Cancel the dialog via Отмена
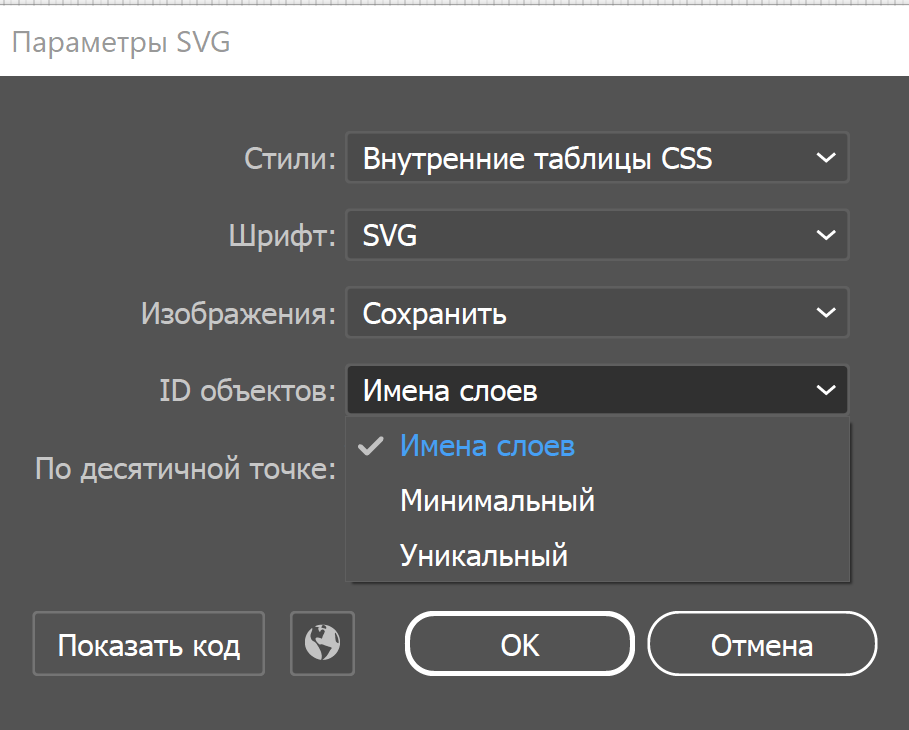The width and height of the screenshot is (909, 730). tap(761, 644)
